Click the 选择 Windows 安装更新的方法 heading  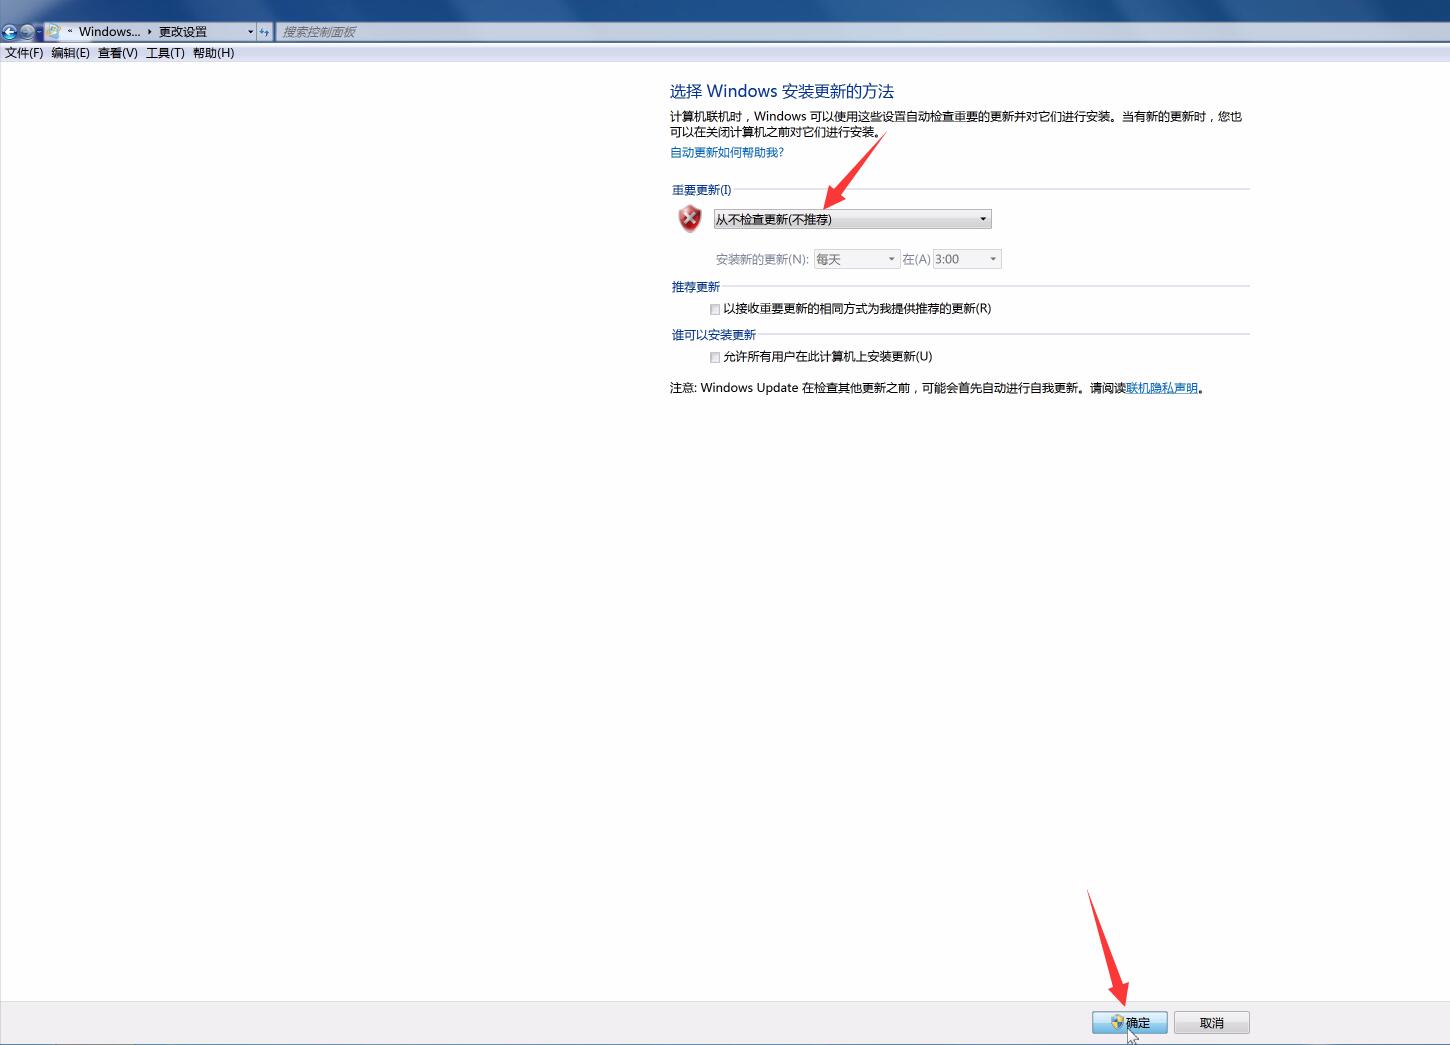[x=782, y=91]
